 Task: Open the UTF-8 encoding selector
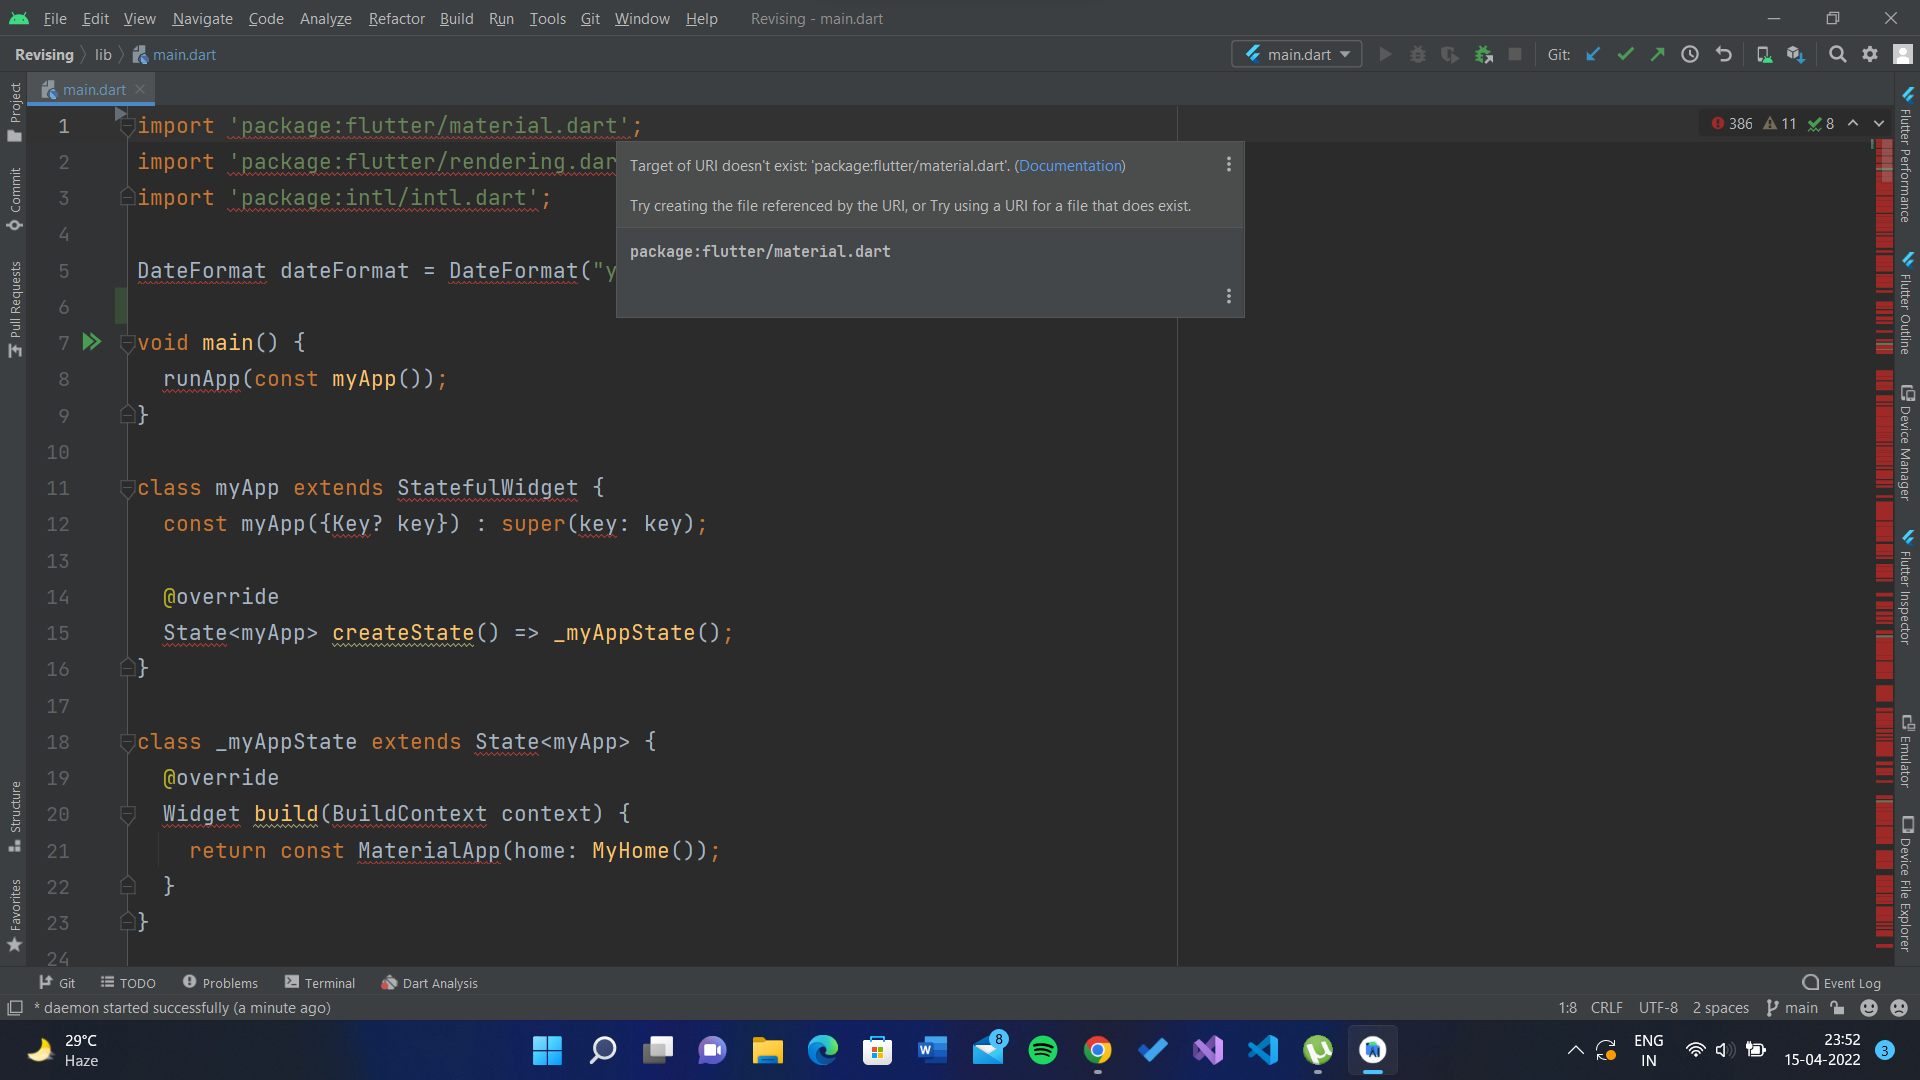tap(1658, 1008)
